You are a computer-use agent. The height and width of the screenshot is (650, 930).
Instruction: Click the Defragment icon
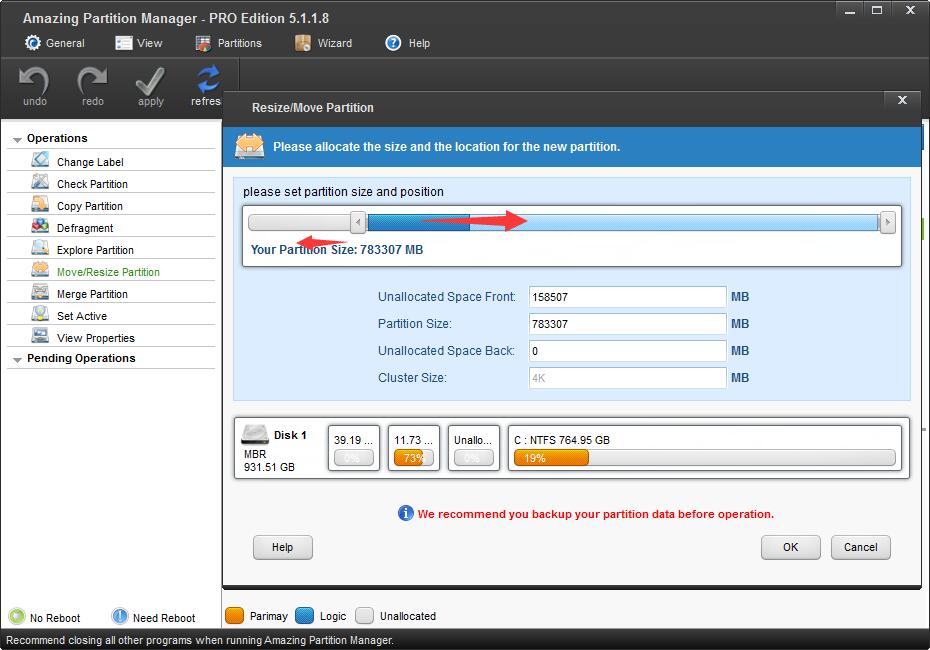[x=40, y=225]
